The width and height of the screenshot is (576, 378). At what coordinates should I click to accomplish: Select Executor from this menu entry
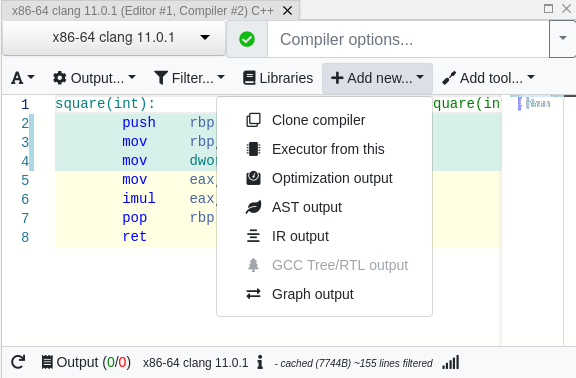click(324, 149)
